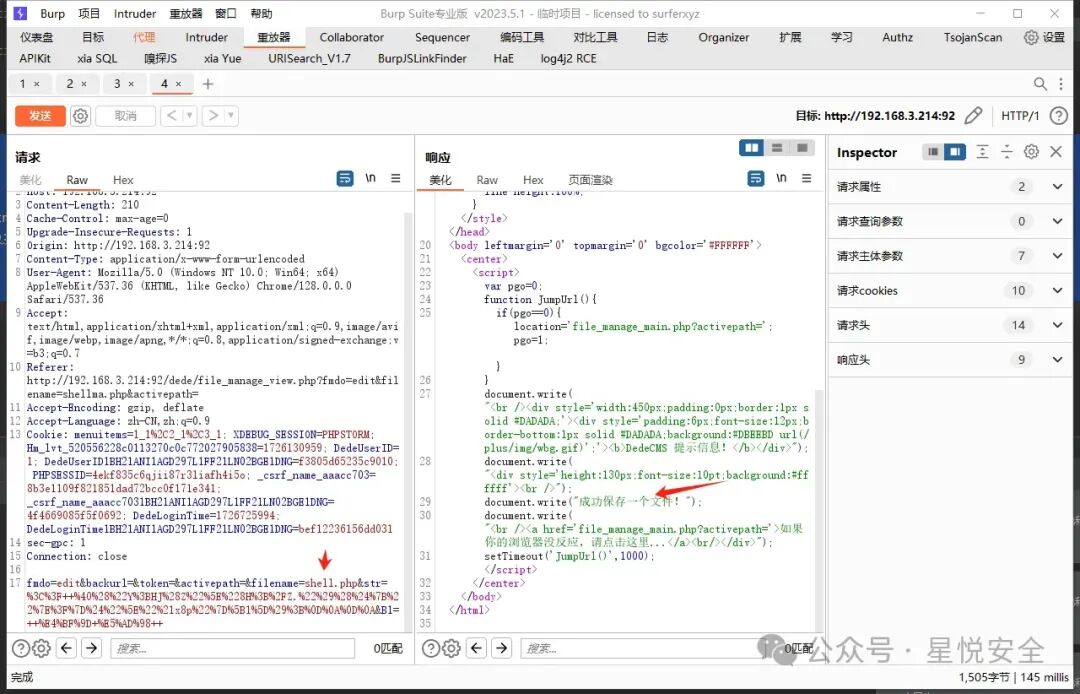1080x694 pixels.
Task: Open request search settings gear
Action: coord(41,648)
